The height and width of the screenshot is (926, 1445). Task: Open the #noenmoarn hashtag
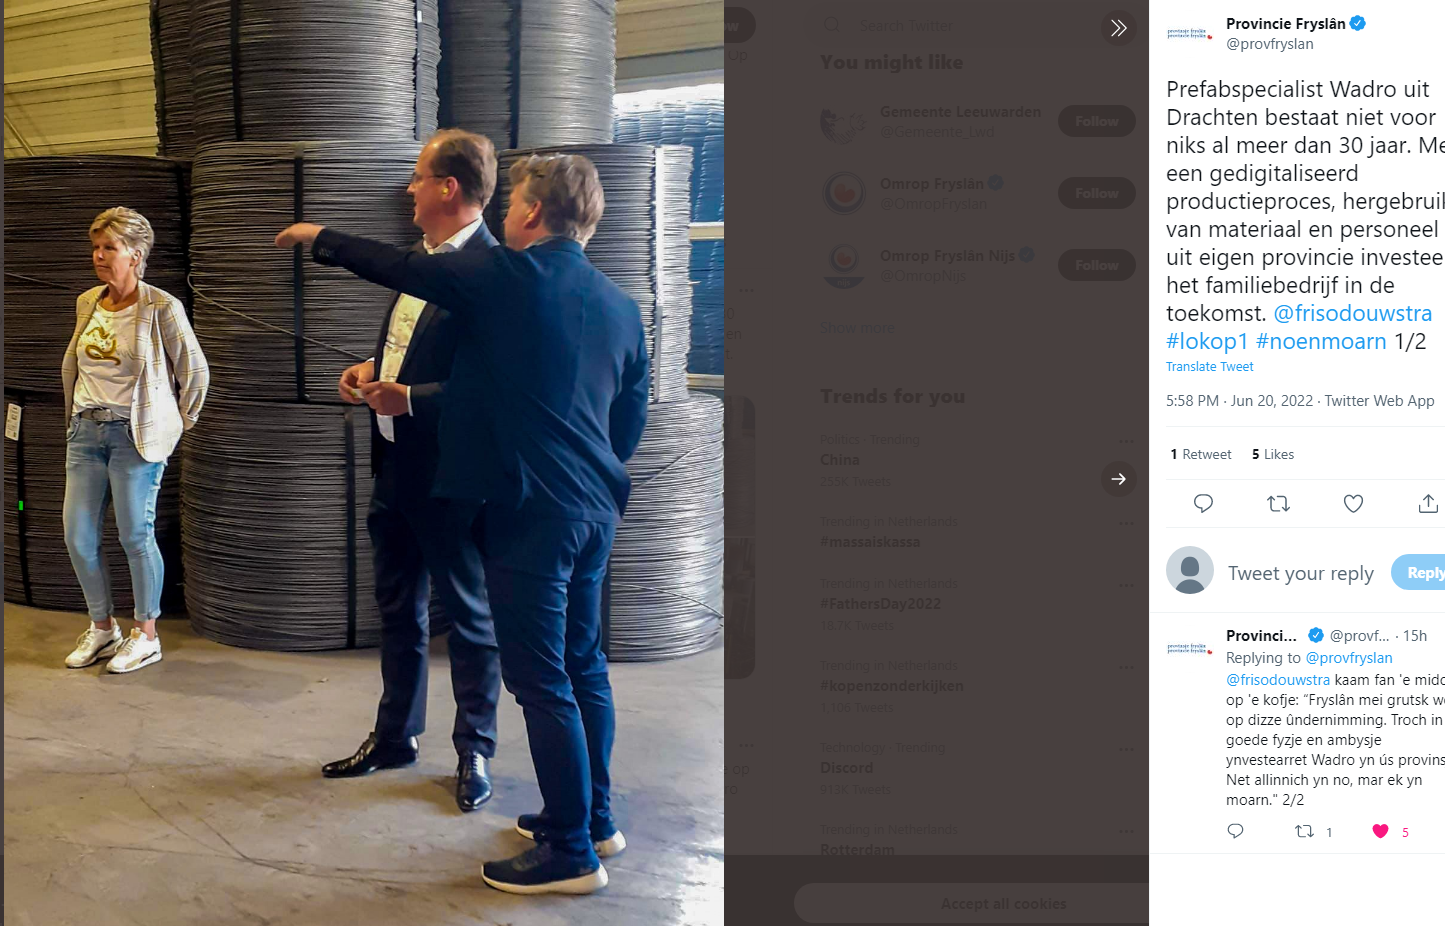click(x=1321, y=341)
